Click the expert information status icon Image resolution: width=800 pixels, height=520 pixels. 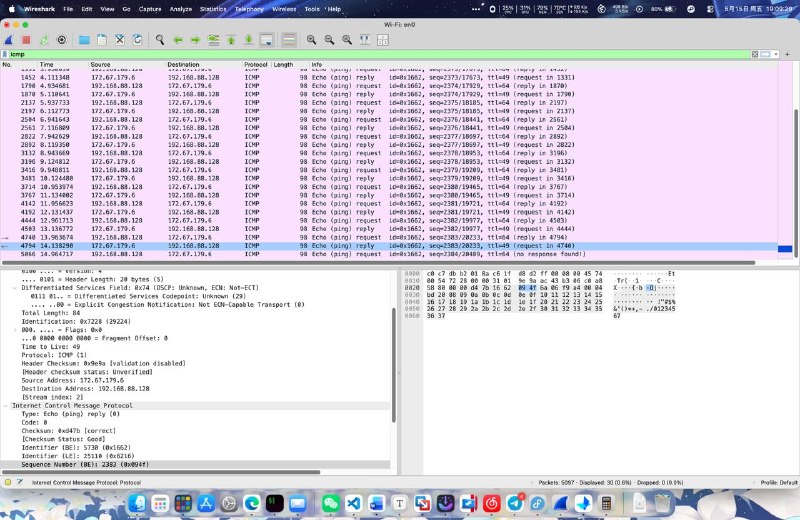[x=8, y=482]
